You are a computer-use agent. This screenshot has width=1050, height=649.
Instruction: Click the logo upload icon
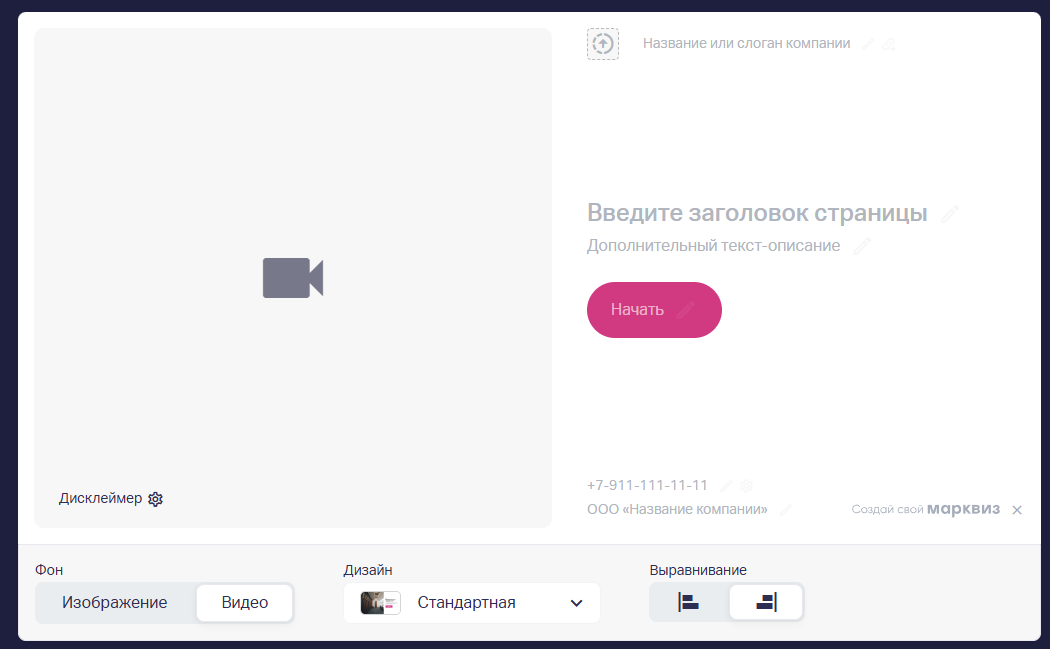coord(602,44)
